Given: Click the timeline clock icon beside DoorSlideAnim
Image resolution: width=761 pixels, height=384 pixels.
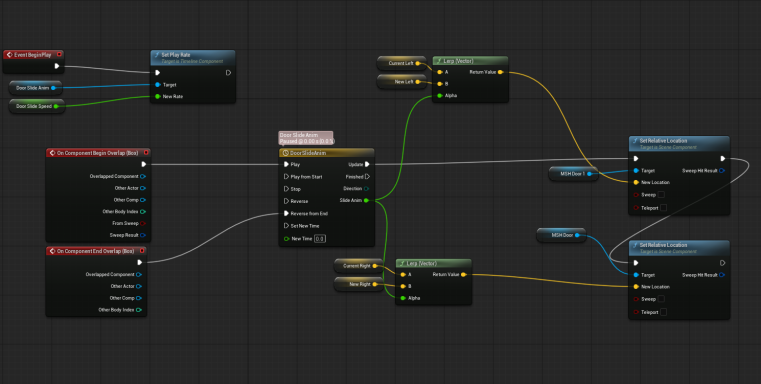Looking at the screenshot, I should coord(285,153).
